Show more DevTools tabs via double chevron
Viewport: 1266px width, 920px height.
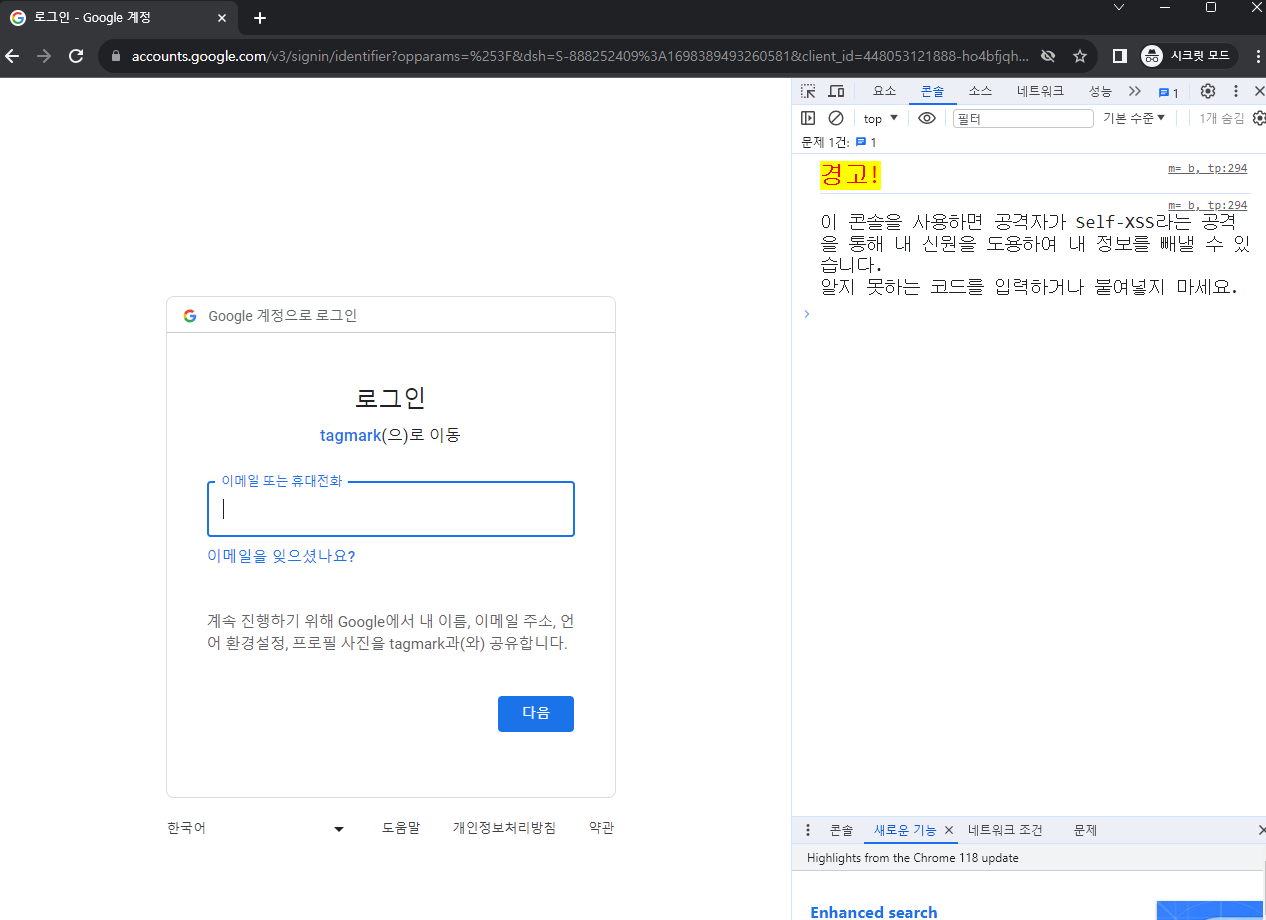pyautogui.click(x=1134, y=91)
